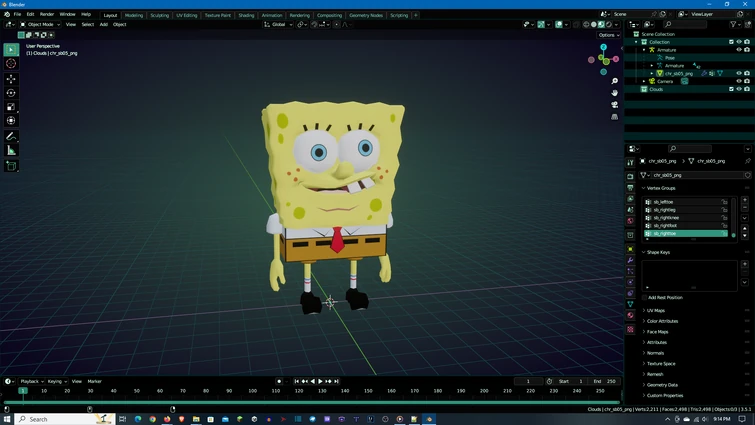
Task: Disable Collection checkbox in outliner
Action: pos(731,42)
